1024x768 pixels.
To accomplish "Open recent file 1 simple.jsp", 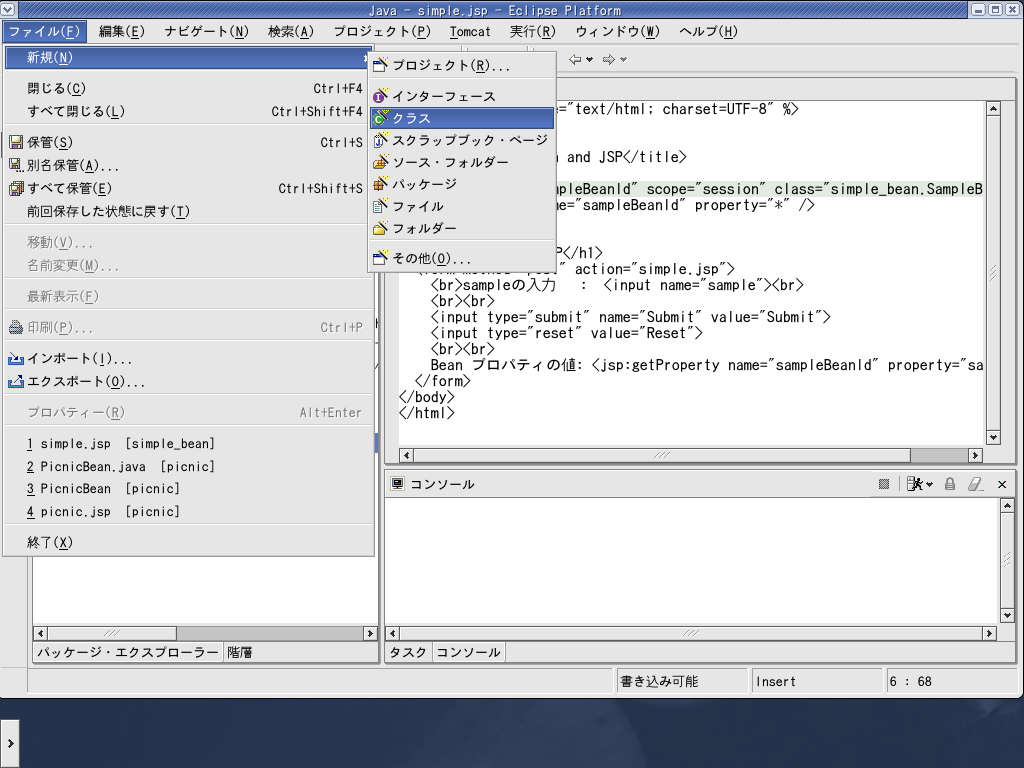I will click(x=188, y=444).
